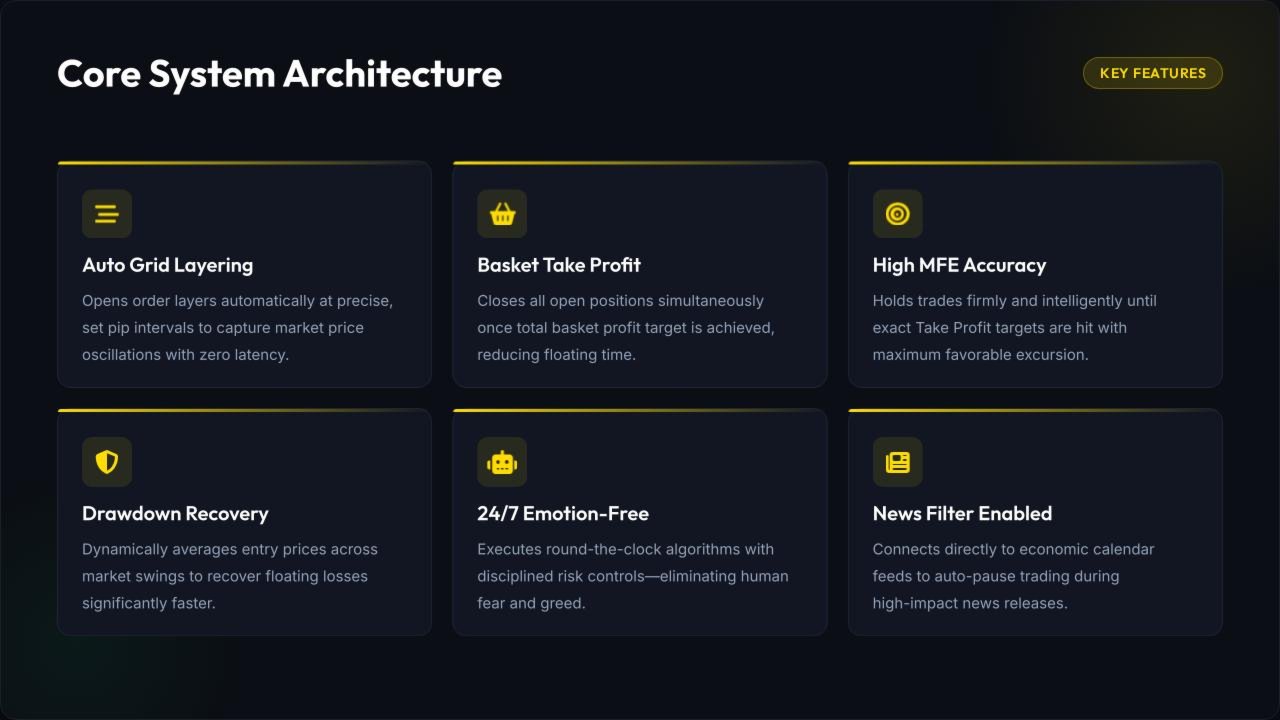This screenshot has height=720, width=1280.
Task: Select the Auto Grid Layering heading
Action: point(168,265)
